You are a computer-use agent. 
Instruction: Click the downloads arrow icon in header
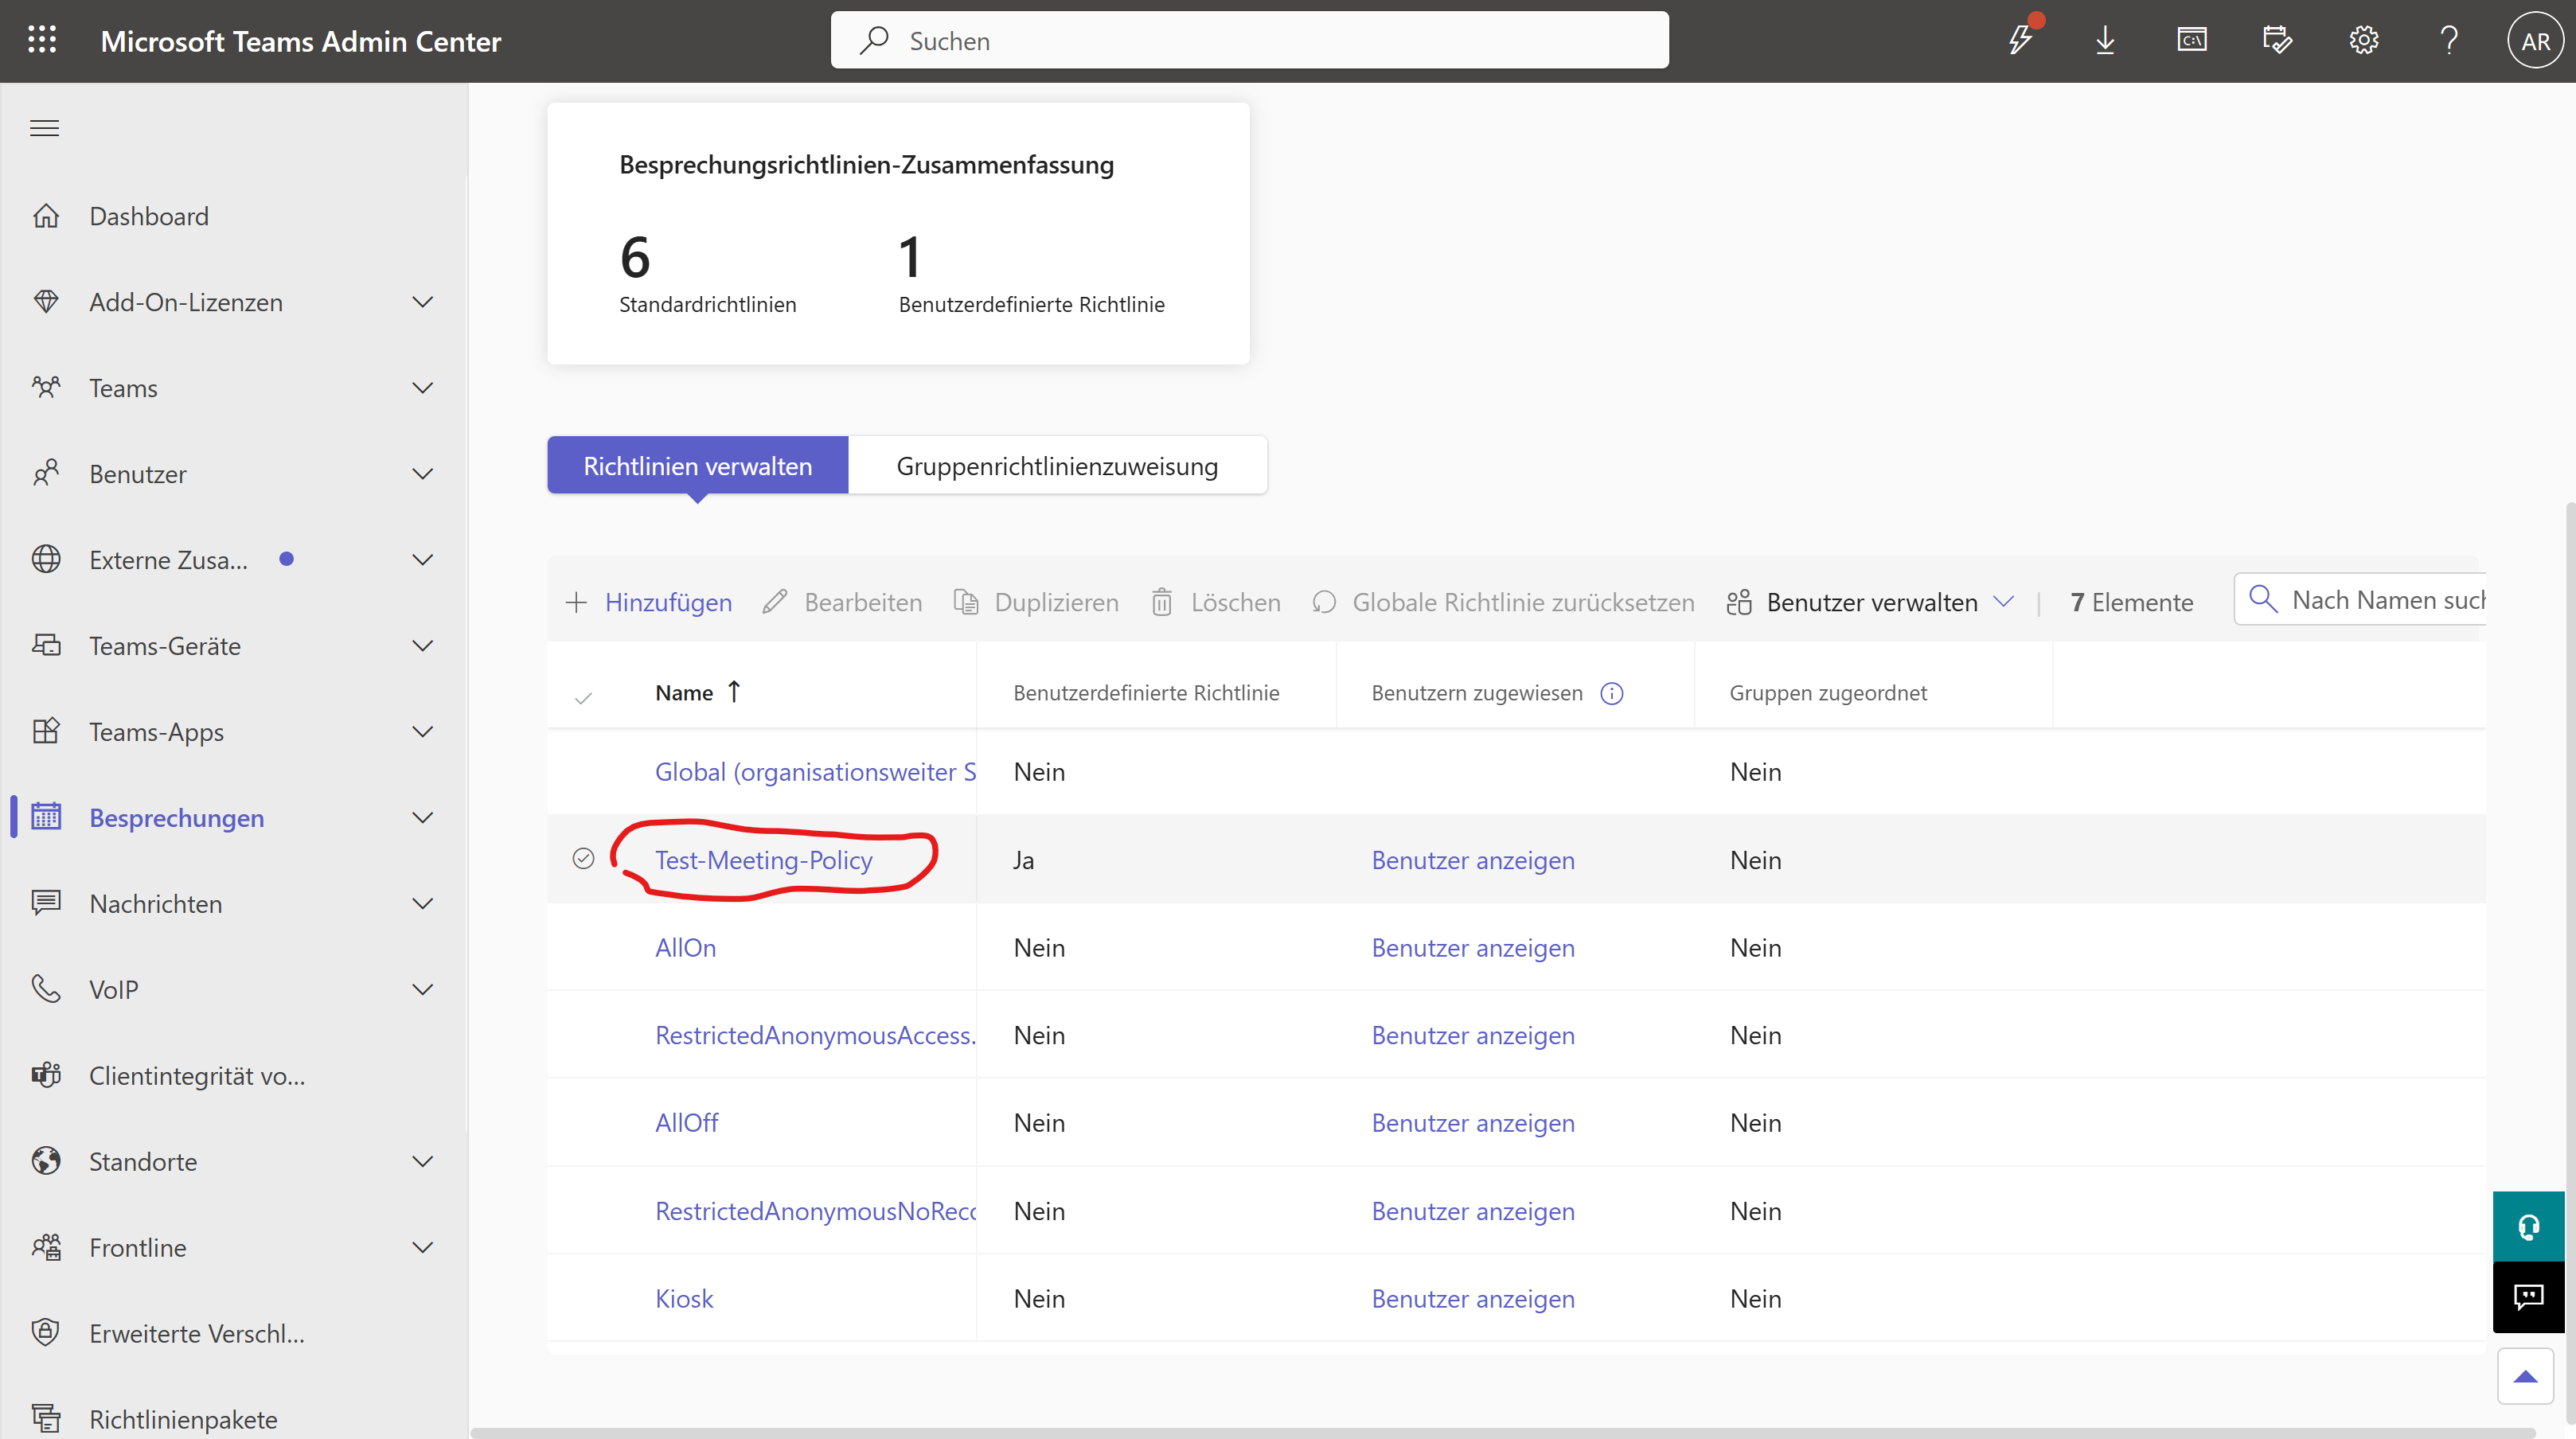click(2105, 40)
